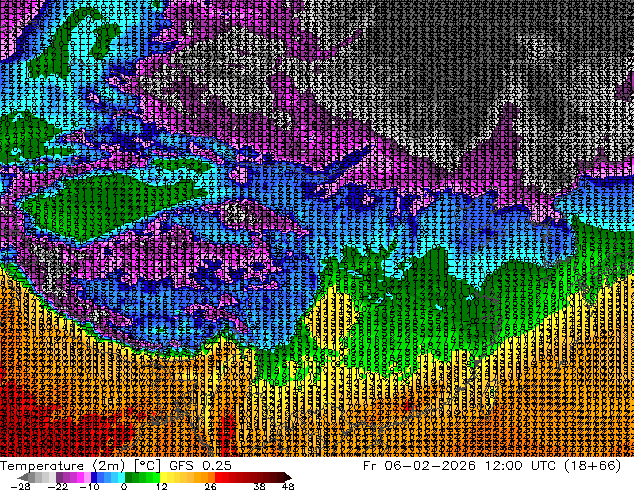Click the 'GFS 0.25' model label

[x=200, y=466]
